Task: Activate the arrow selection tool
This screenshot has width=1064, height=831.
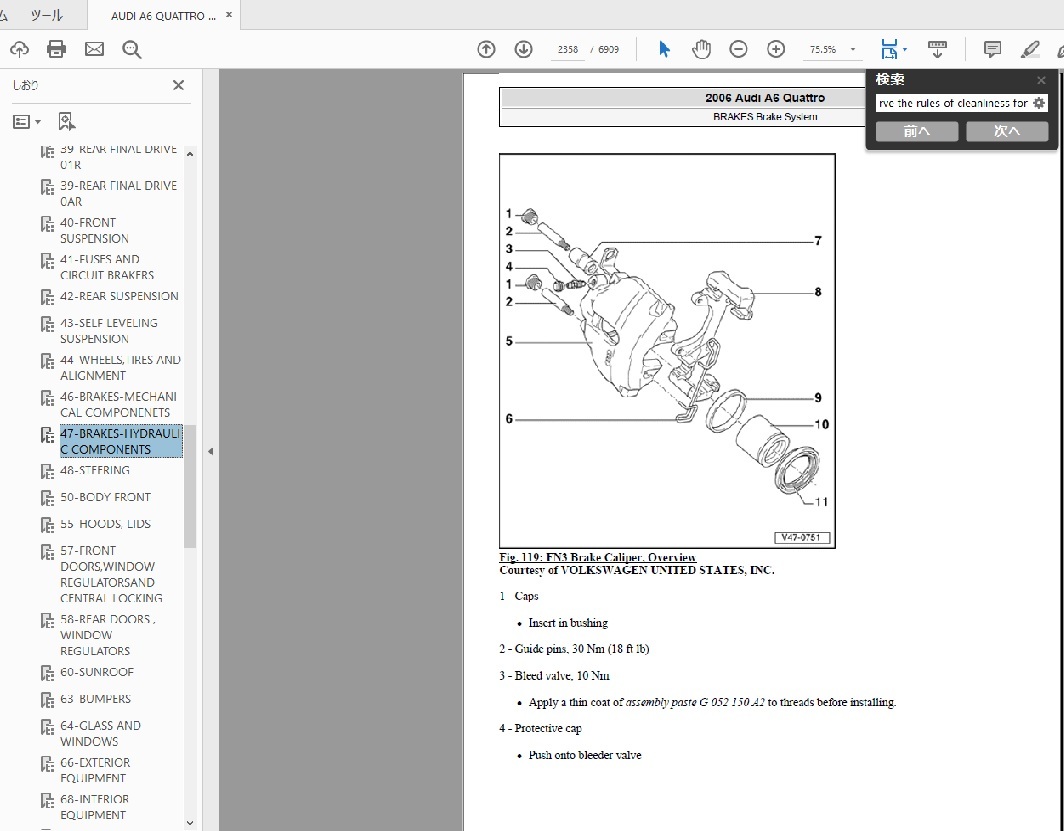Action: [664, 49]
